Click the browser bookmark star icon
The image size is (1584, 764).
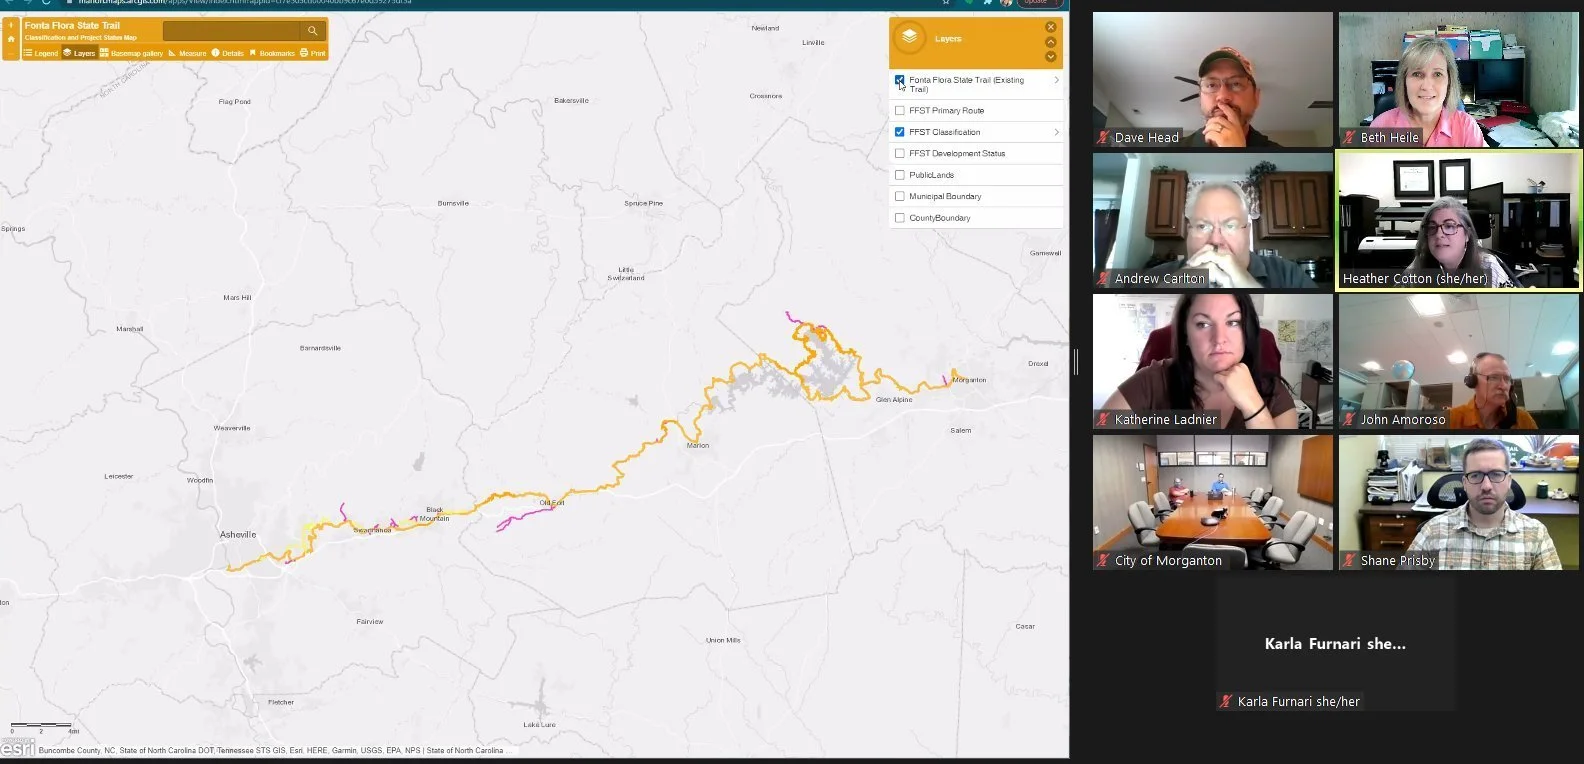946,2
